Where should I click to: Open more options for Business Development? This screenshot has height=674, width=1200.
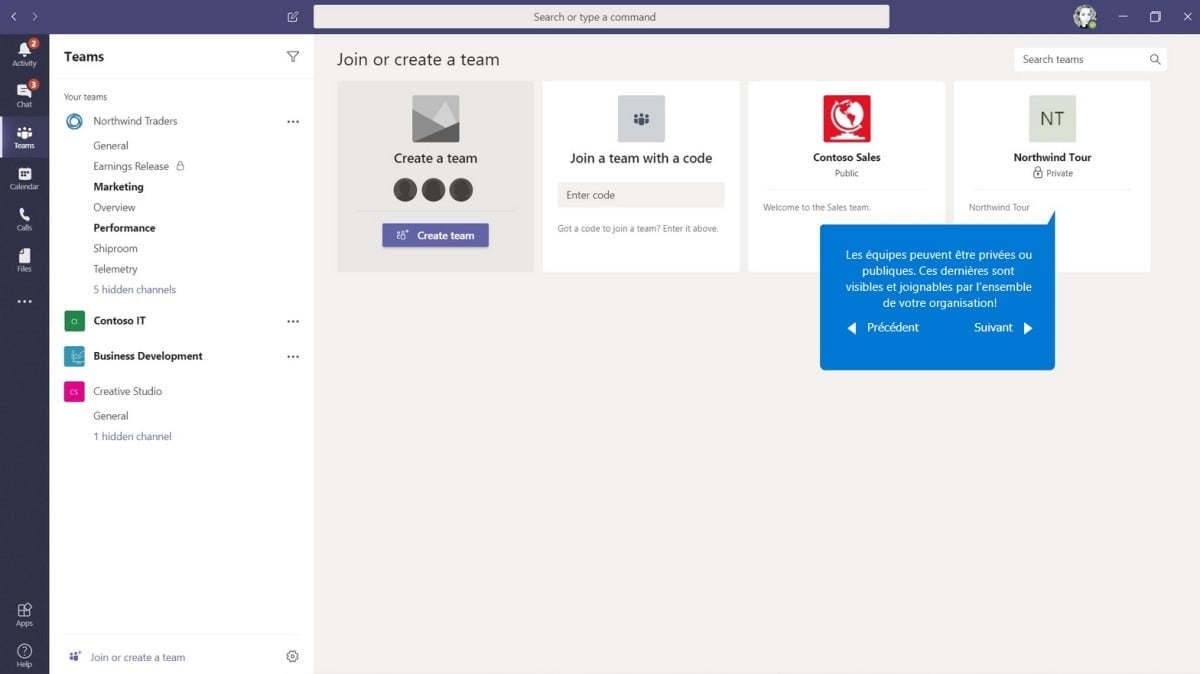[x=292, y=356]
